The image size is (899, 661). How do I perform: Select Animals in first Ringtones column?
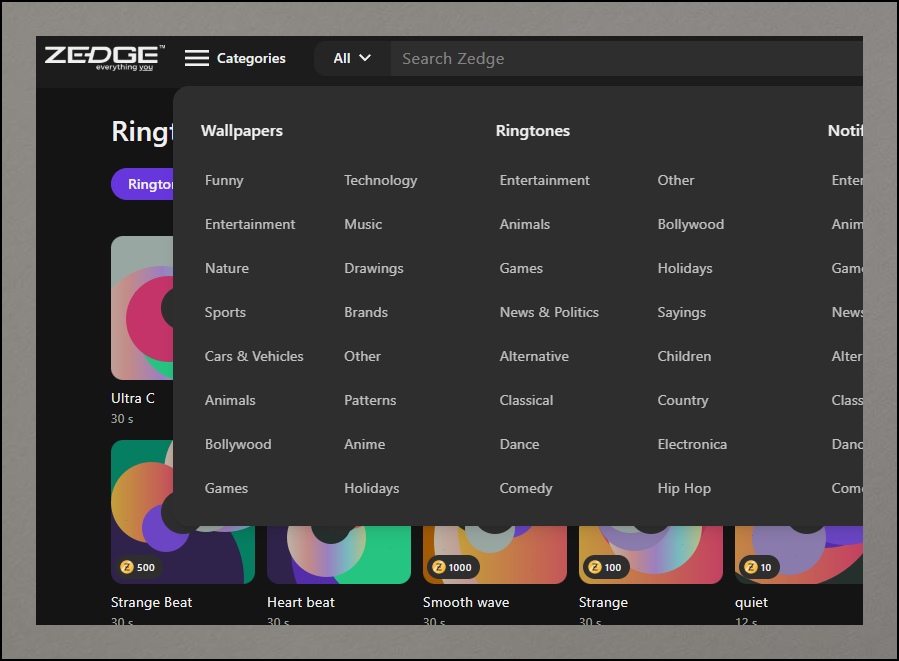[x=525, y=224]
